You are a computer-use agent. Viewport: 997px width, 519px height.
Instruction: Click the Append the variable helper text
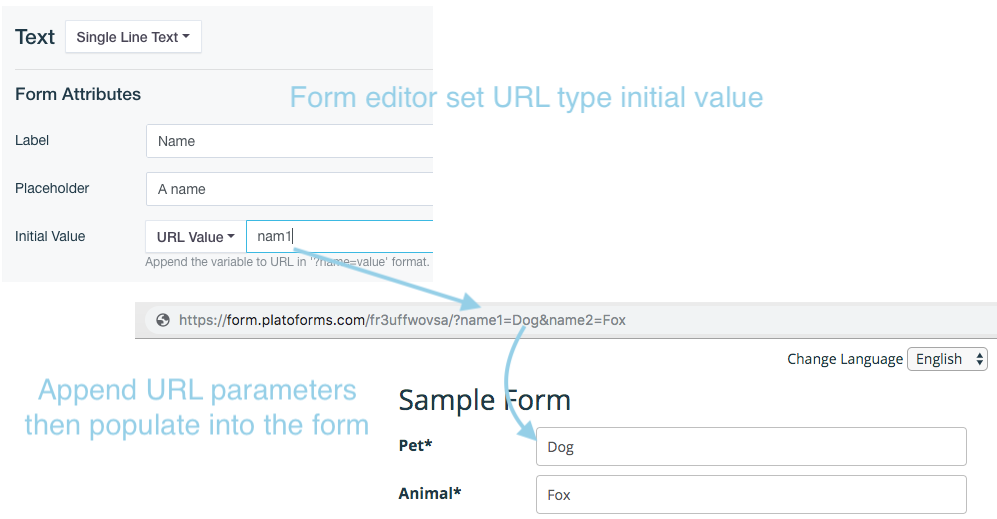tap(287, 262)
